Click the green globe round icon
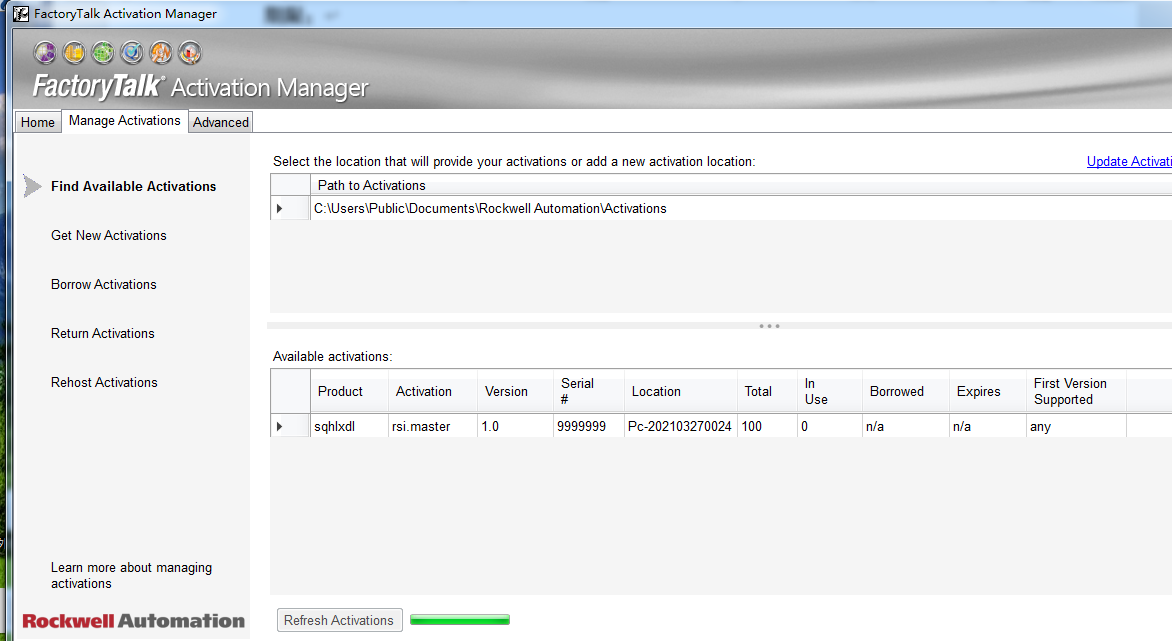 103,52
